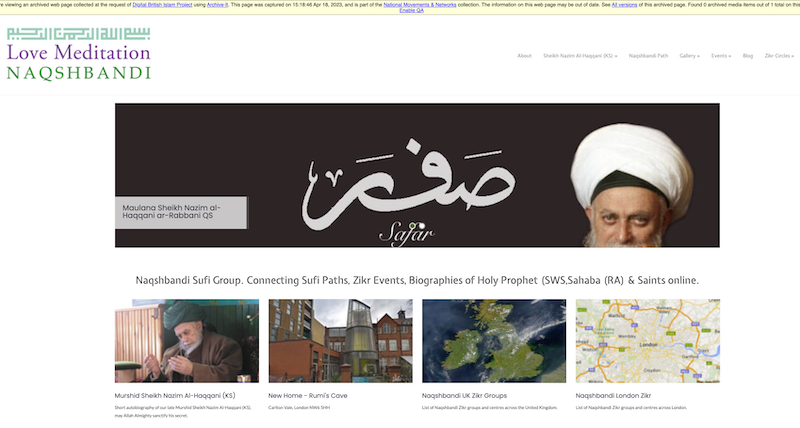This screenshot has width=800, height=428.
Task: Click the Safar banner slider image
Action: pos(417,175)
